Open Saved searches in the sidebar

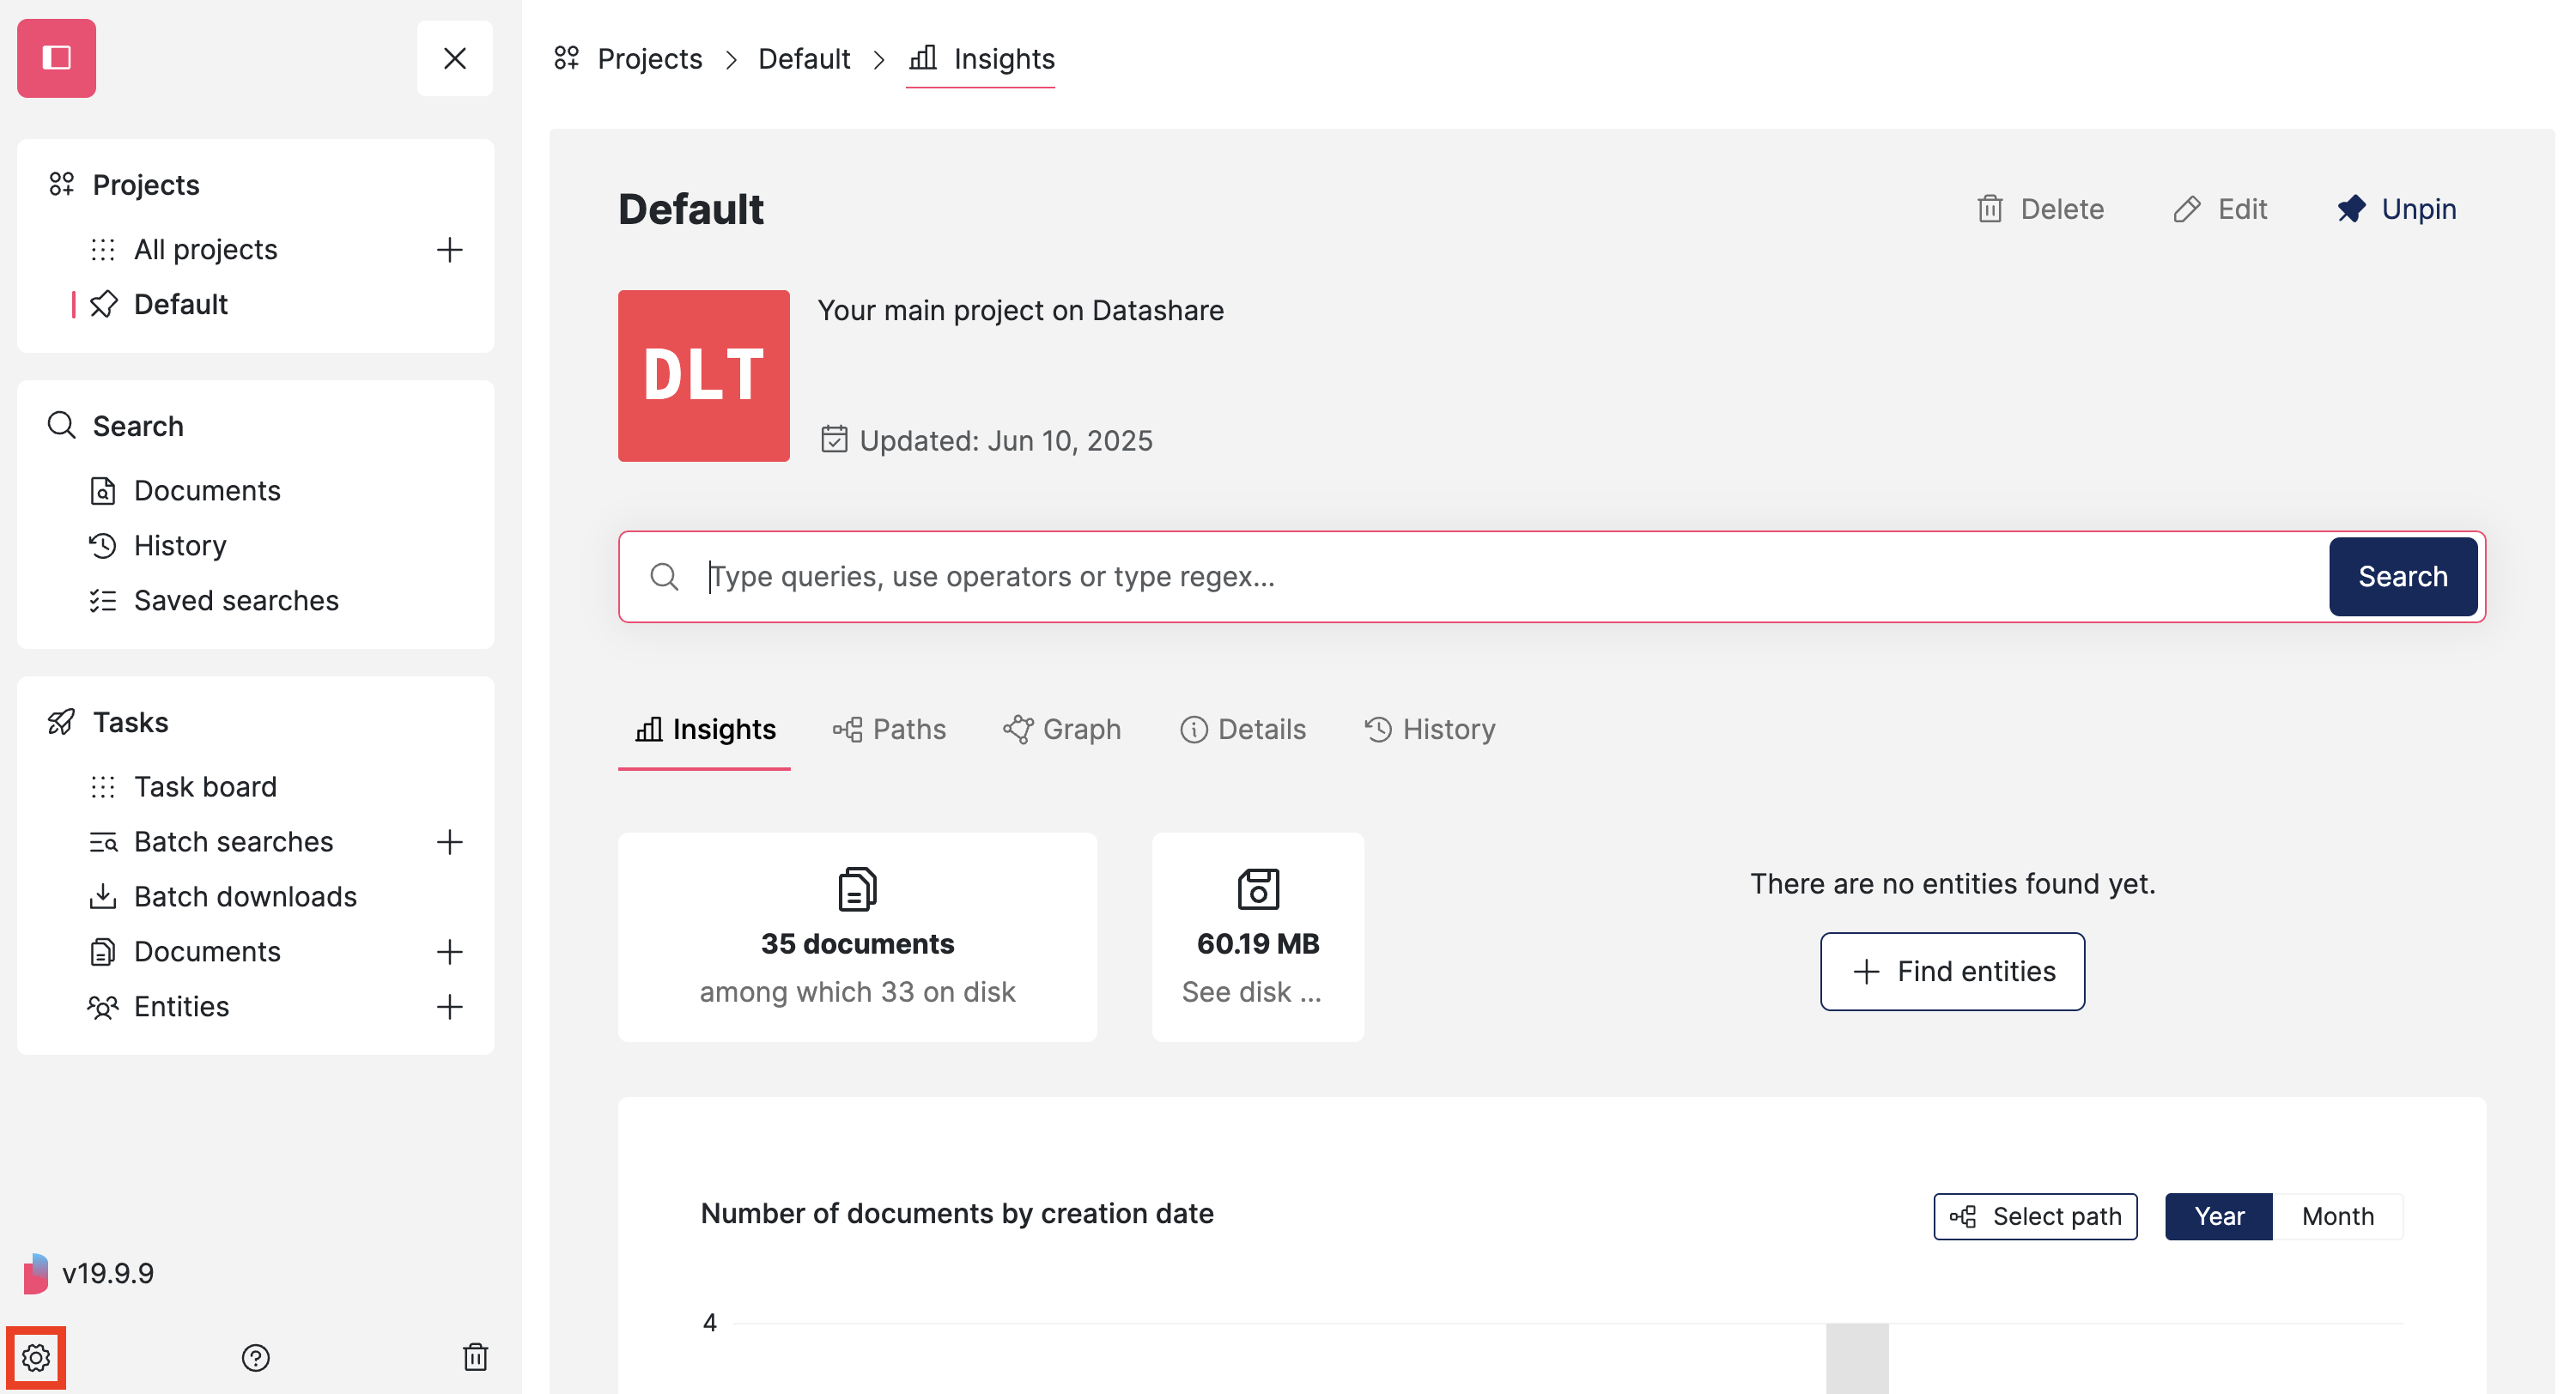click(236, 600)
